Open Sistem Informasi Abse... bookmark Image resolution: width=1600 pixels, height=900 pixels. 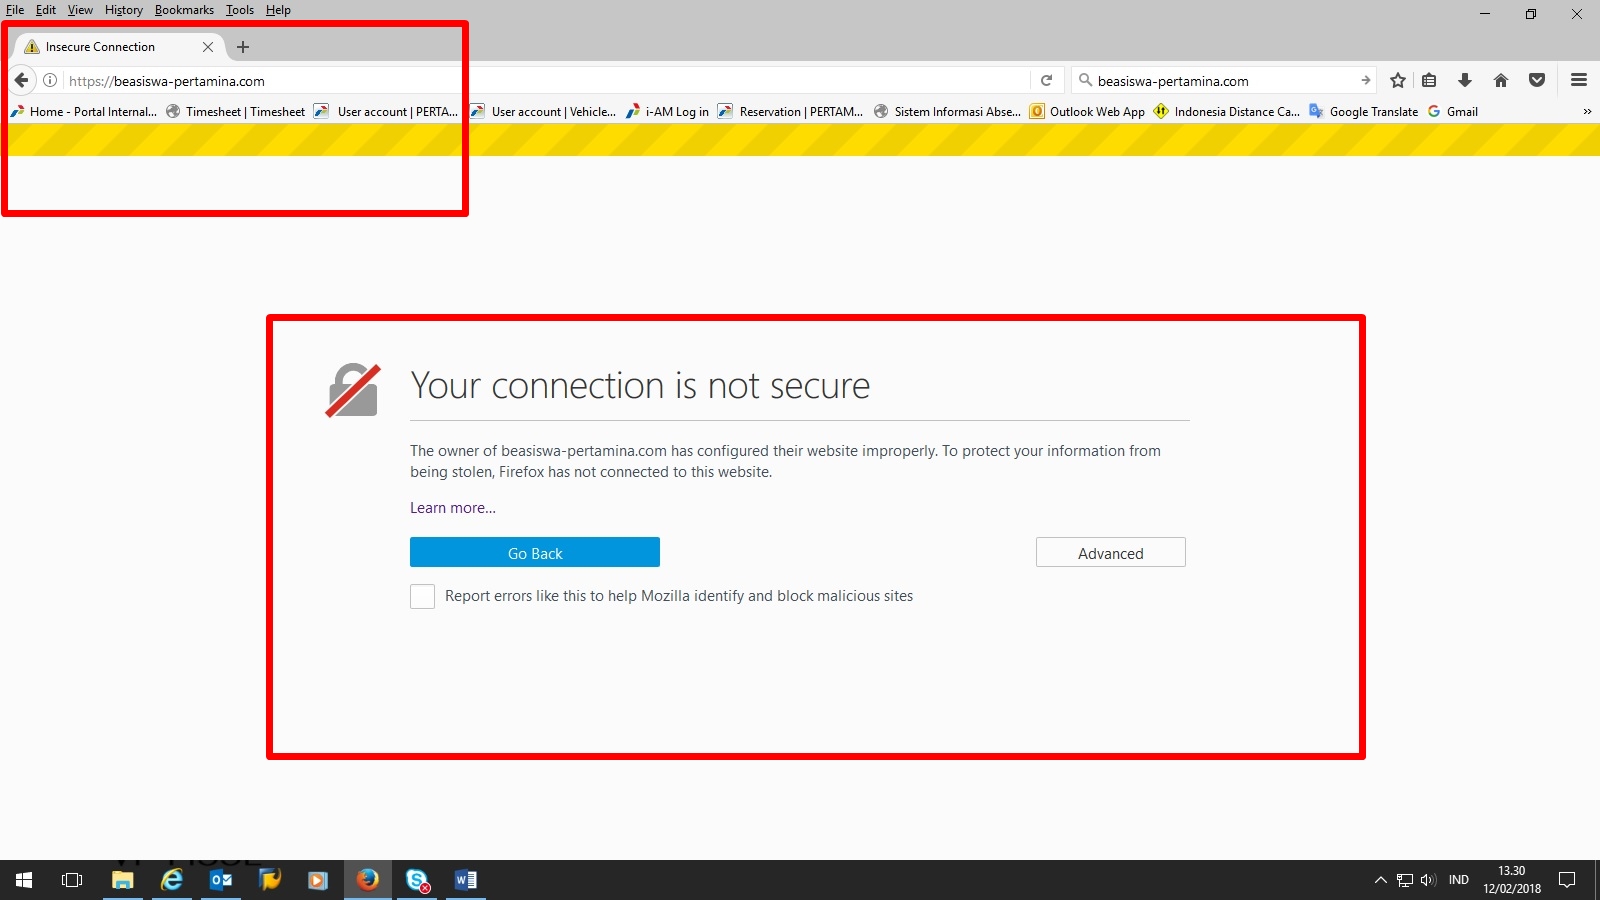click(x=948, y=112)
